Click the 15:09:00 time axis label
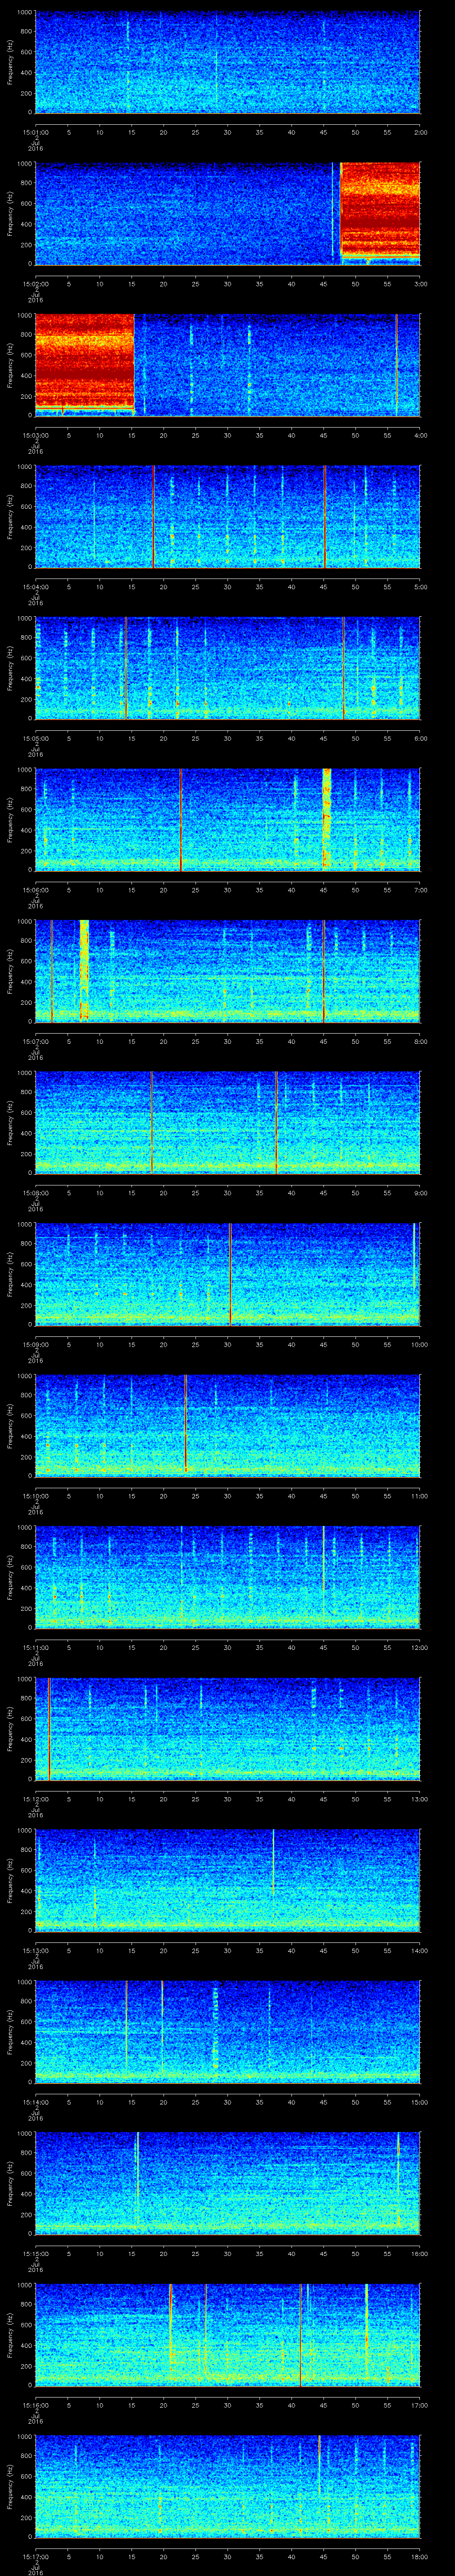 point(35,1344)
